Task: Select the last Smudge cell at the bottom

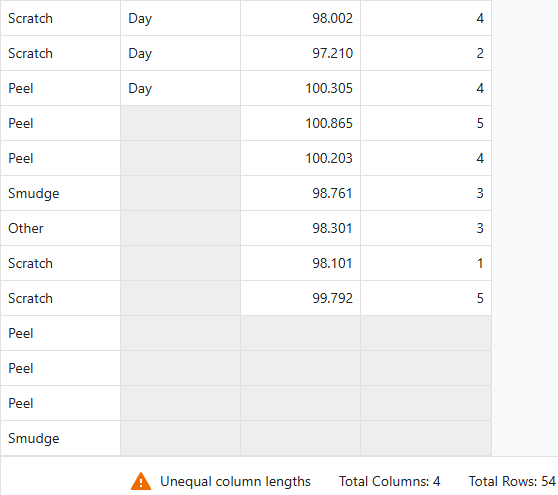Action: click(x=60, y=438)
